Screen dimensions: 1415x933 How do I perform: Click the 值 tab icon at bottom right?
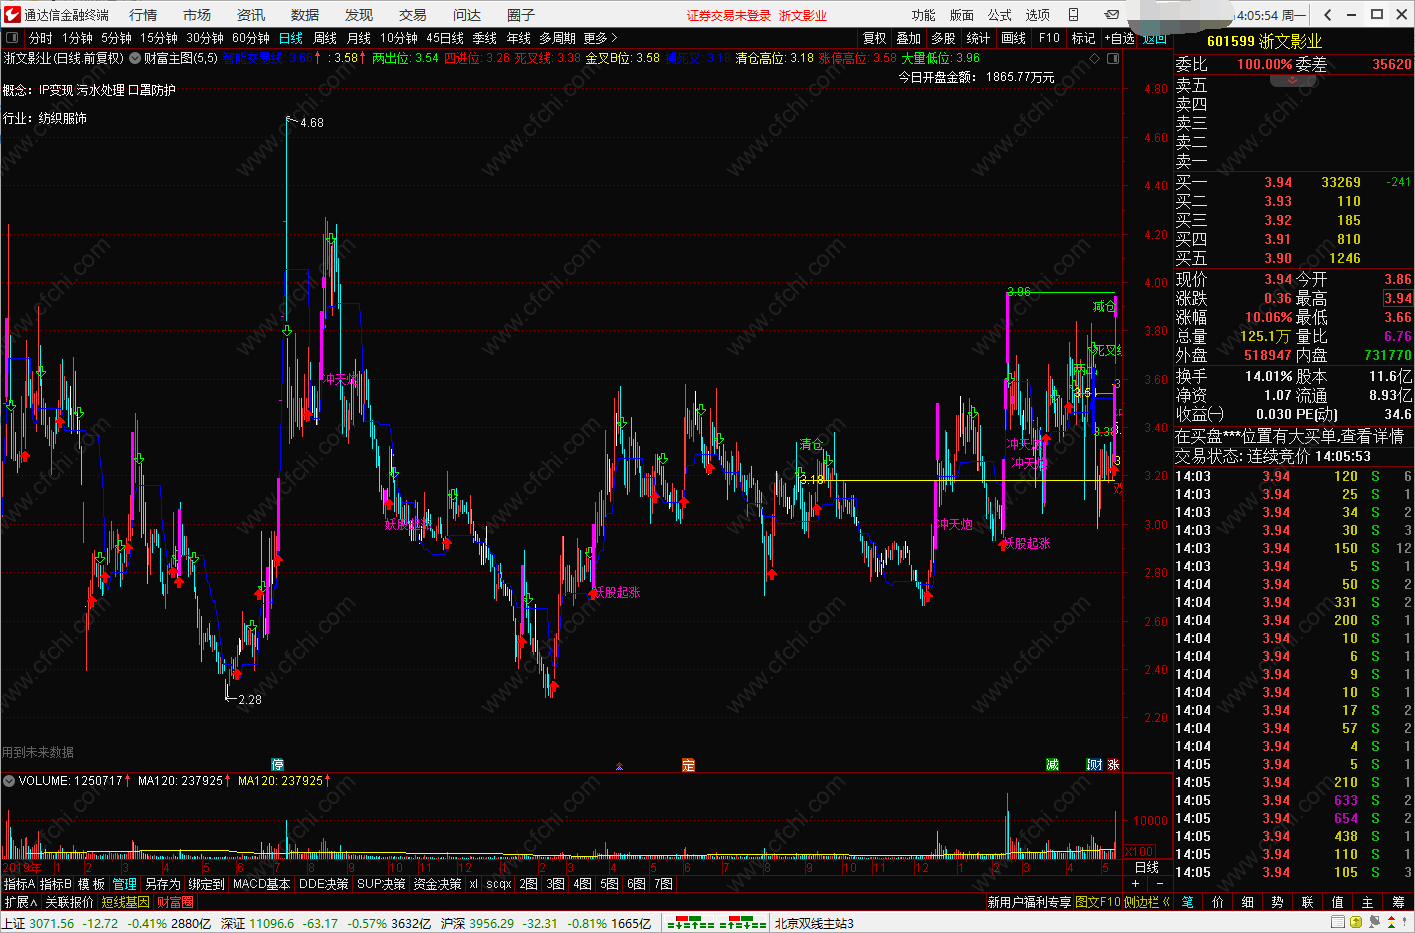[x=1338, y=902]
